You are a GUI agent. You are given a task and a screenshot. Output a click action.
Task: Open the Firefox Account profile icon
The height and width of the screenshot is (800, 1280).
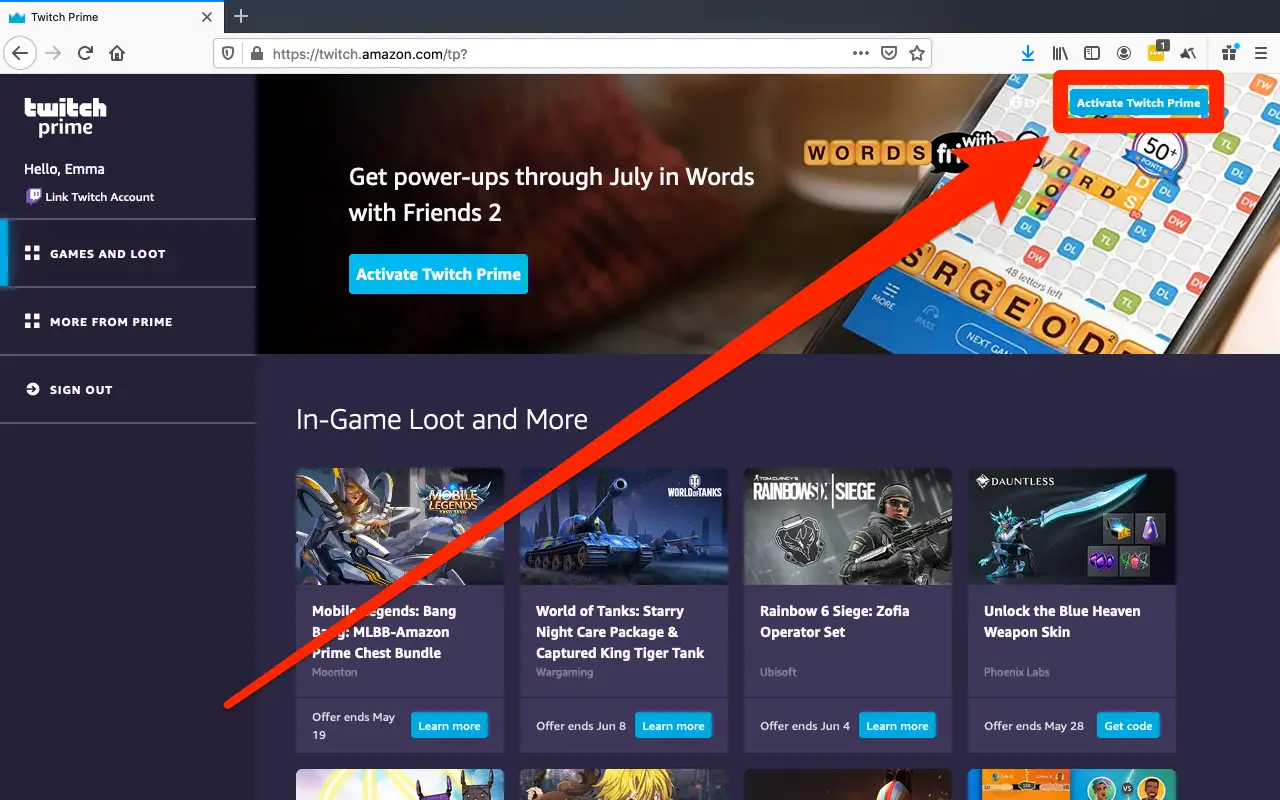pos(1124,53)
